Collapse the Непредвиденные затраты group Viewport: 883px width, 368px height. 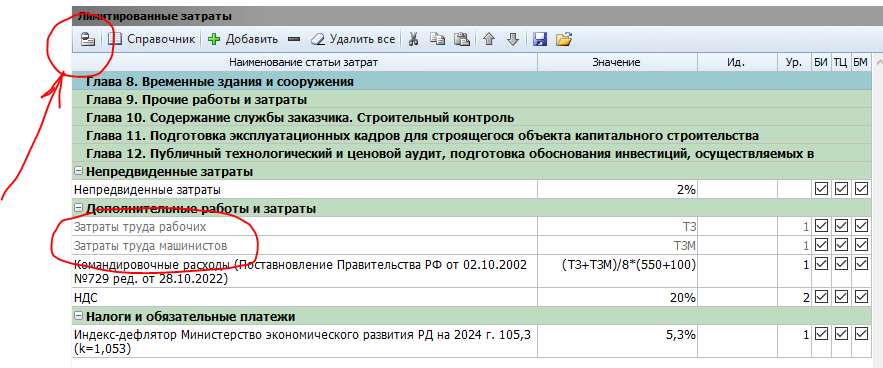point(79,172)
